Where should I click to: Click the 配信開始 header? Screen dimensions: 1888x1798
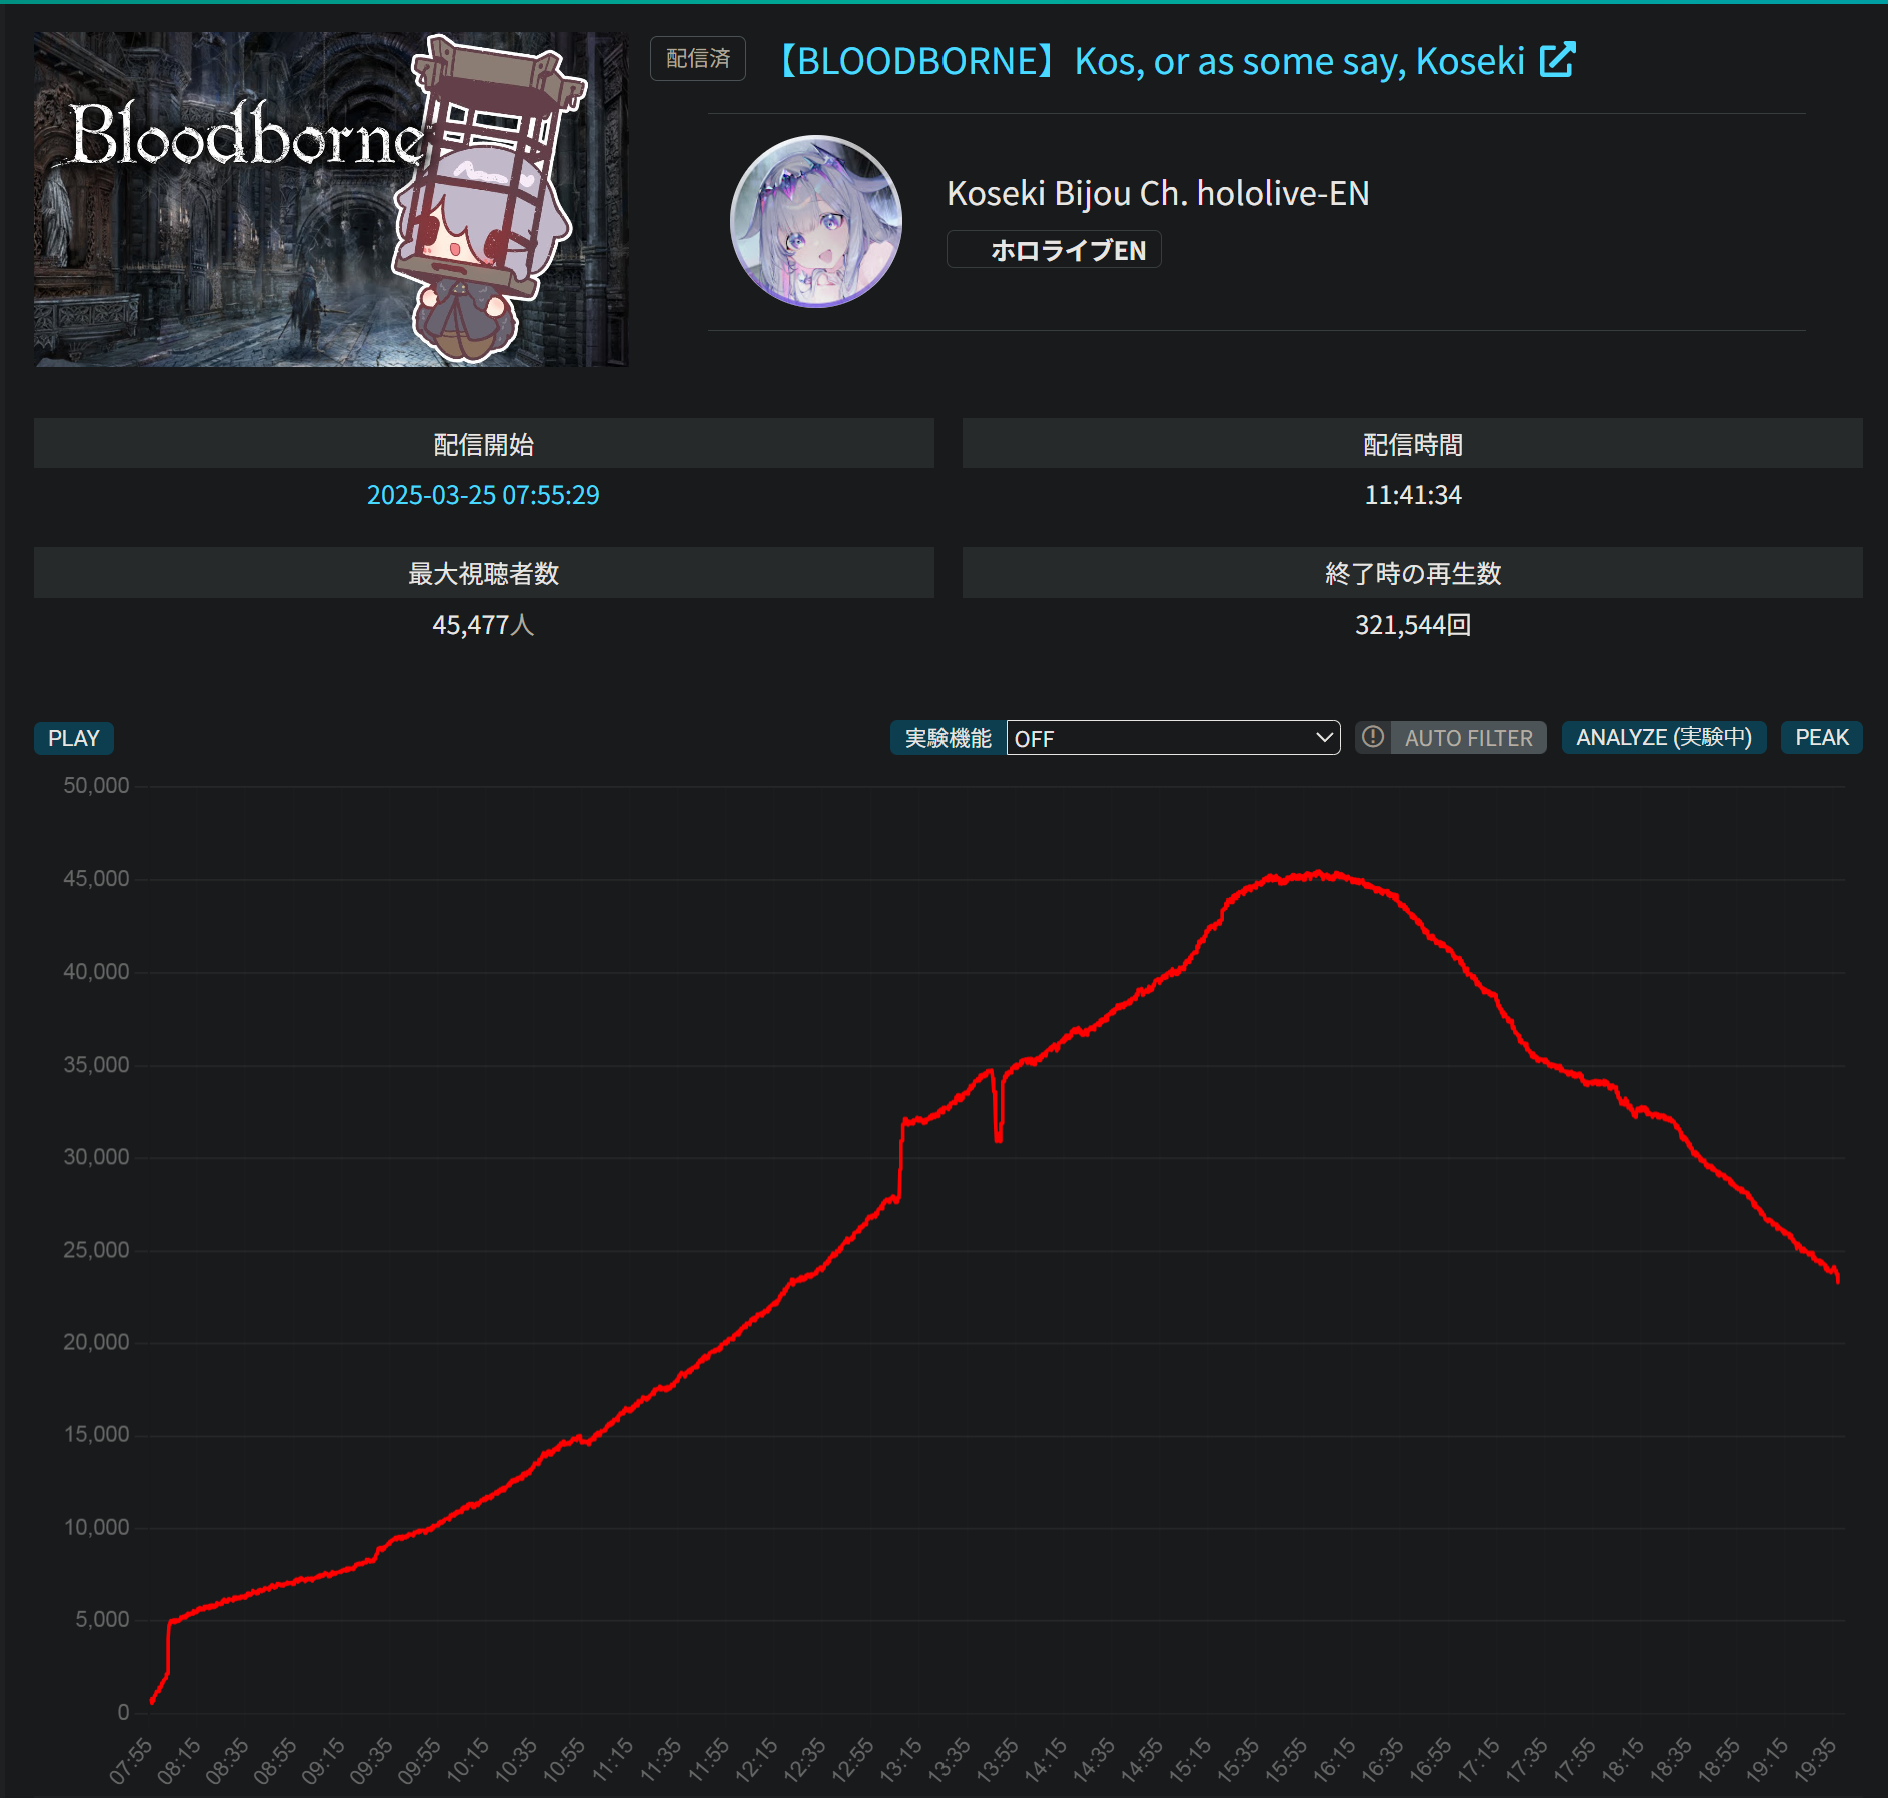pyautogui.click(x=484, y=444)
